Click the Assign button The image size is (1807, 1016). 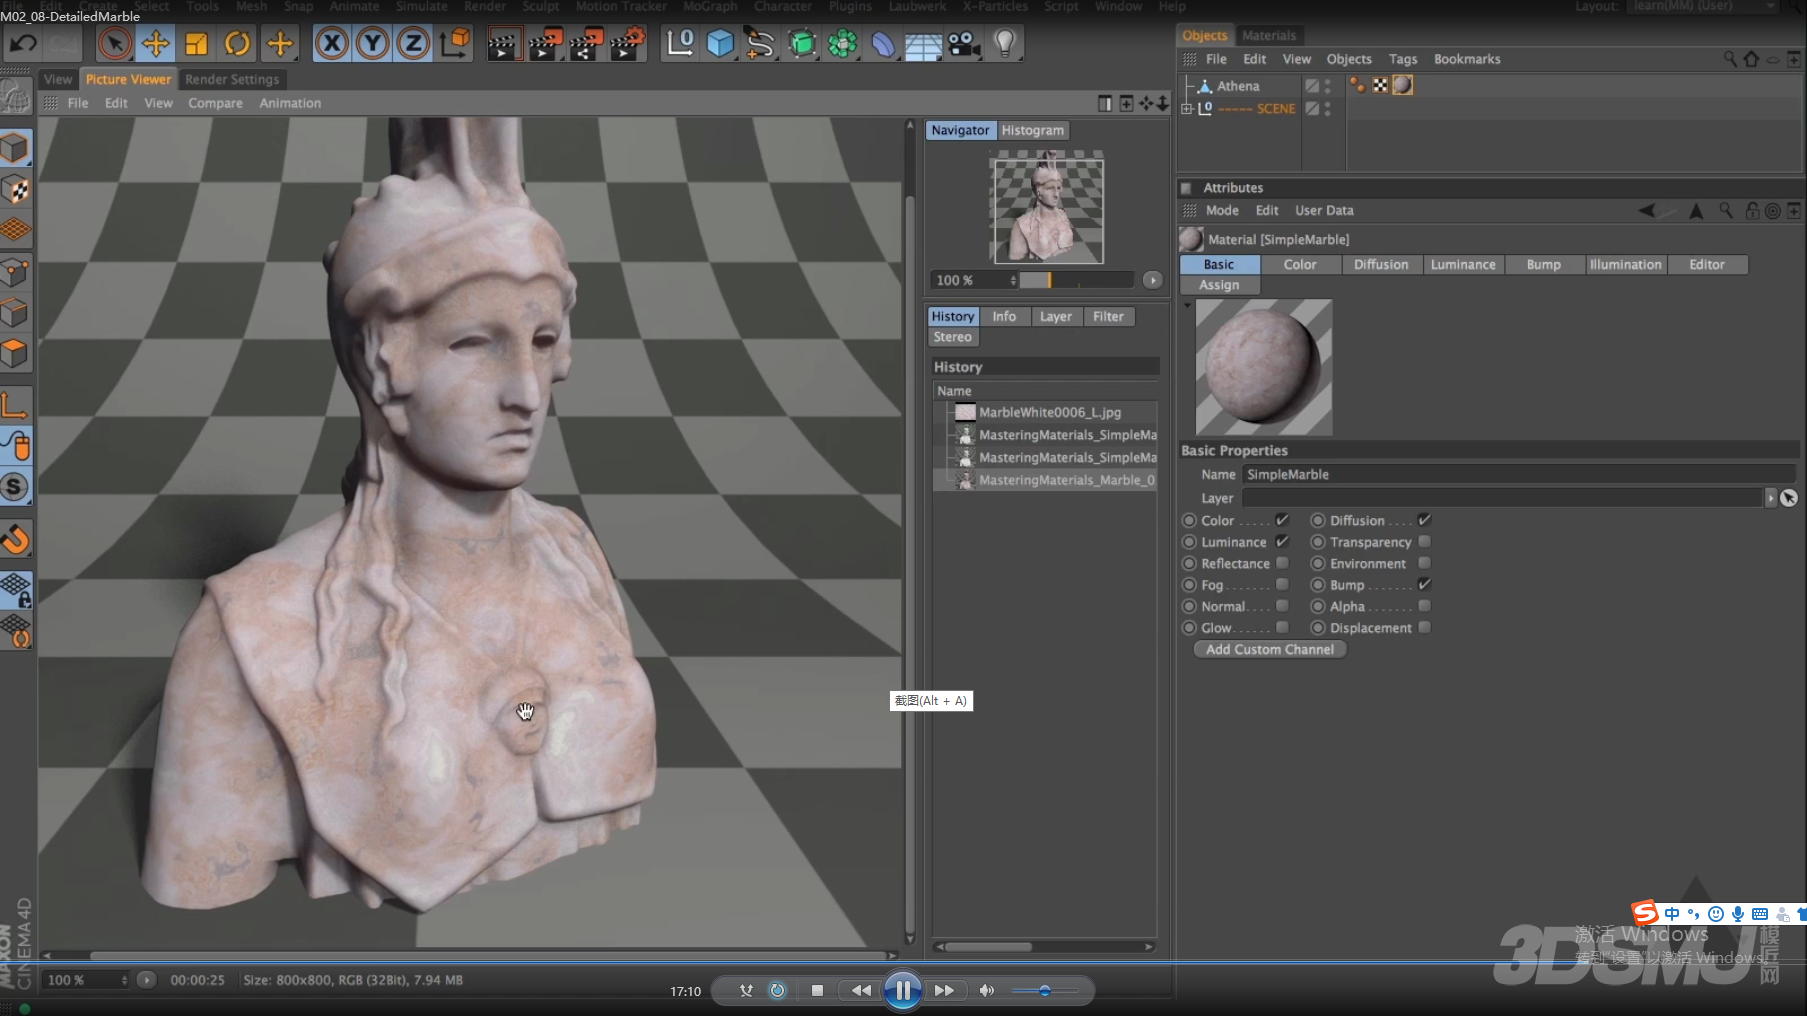[x=1219, y=285]
